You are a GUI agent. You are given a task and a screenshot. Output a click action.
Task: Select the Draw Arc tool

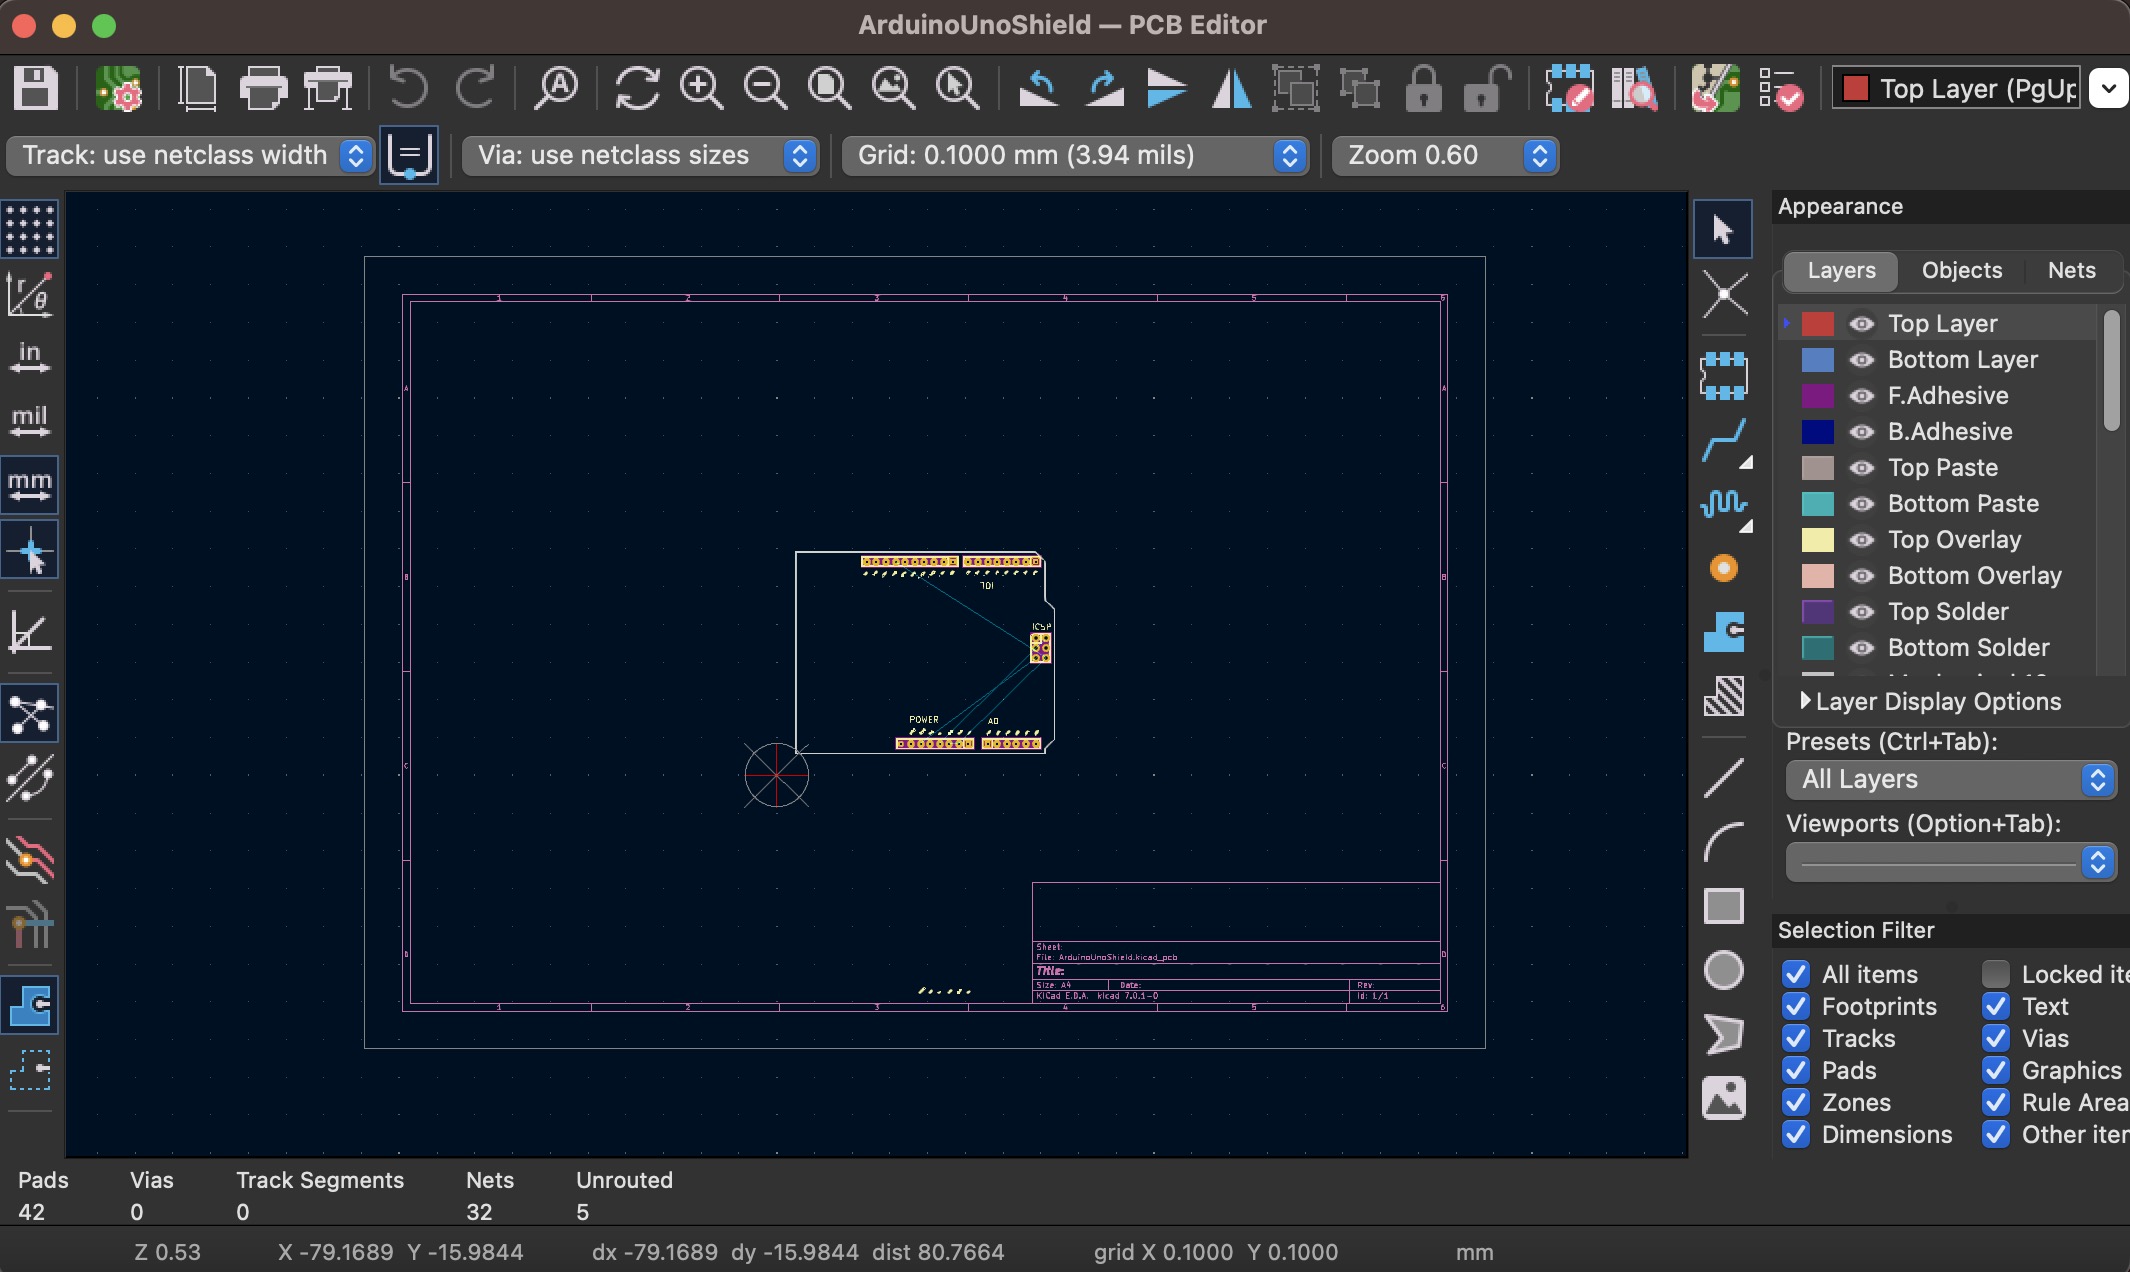[1723, 842]
